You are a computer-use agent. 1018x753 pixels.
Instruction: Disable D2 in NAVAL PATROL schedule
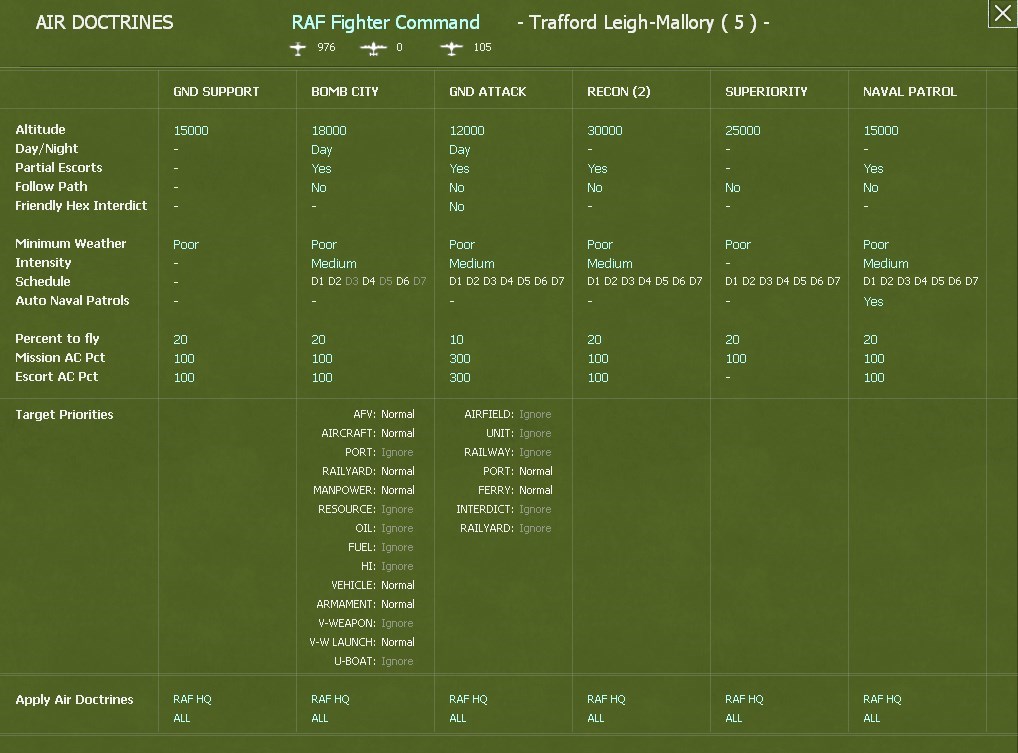887,282
